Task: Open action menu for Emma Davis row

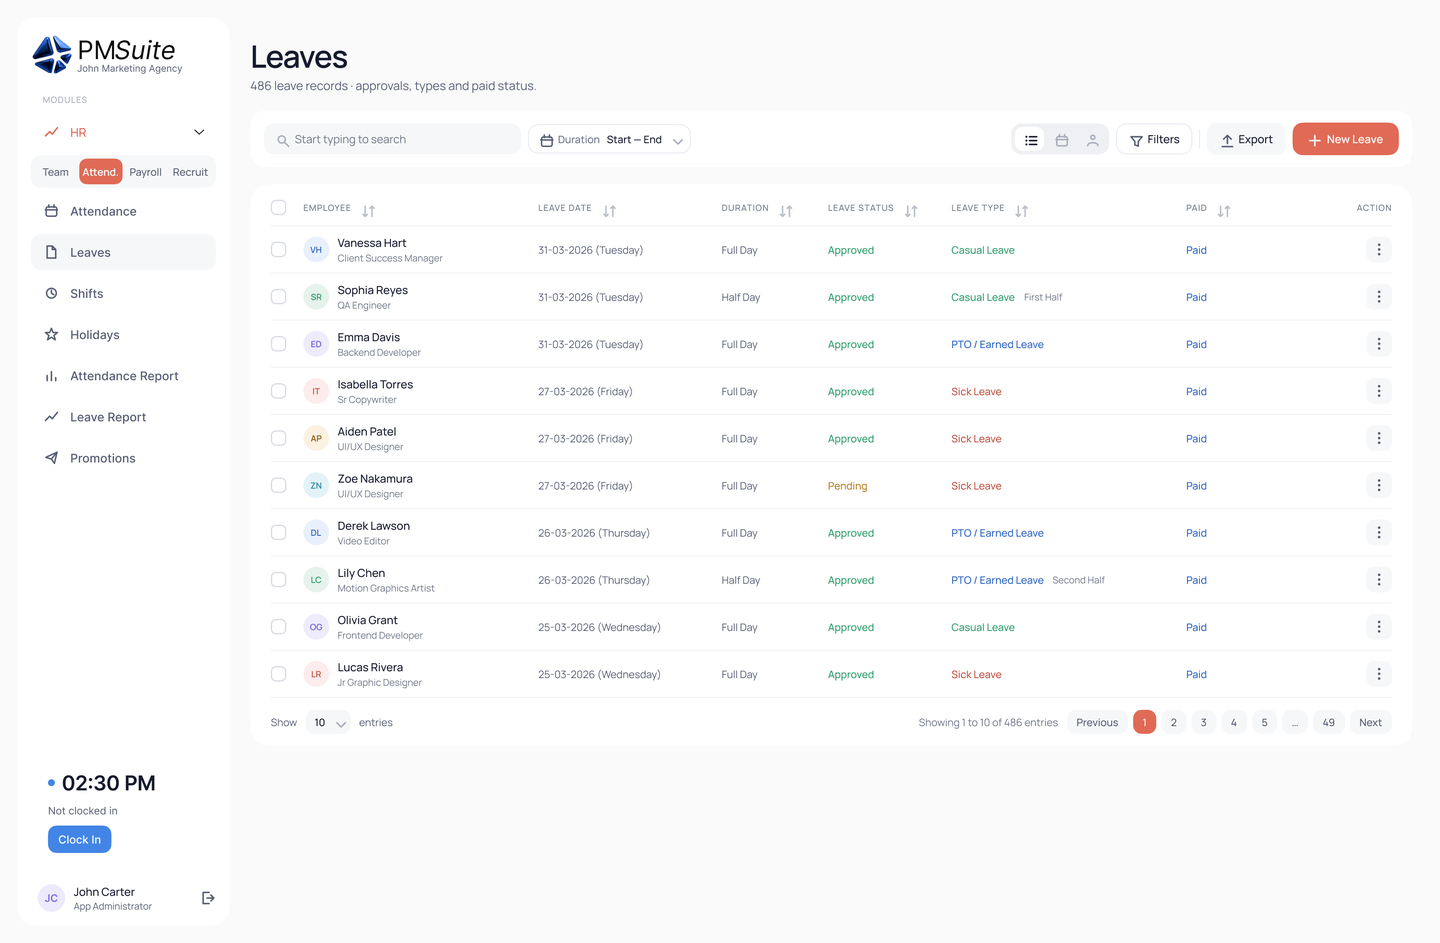Action: pos(1378,344)
